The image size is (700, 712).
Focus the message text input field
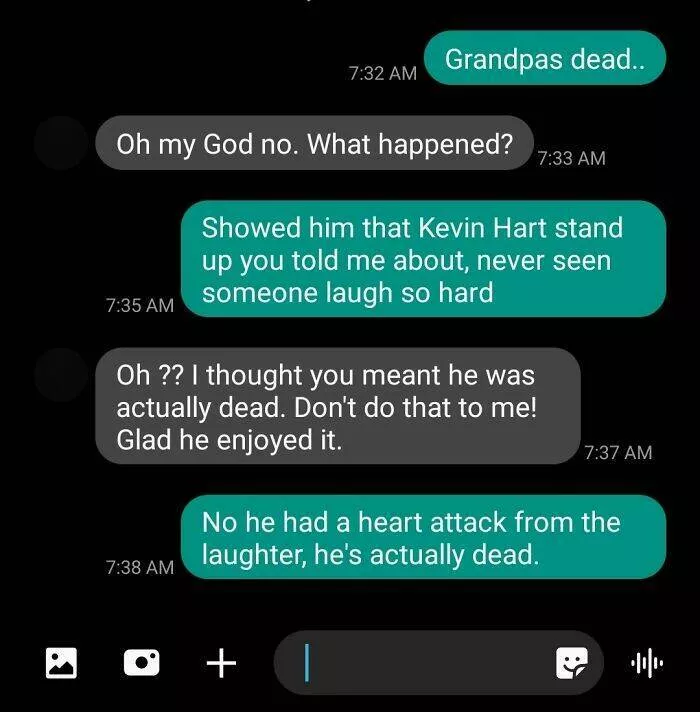pos(439,663)
